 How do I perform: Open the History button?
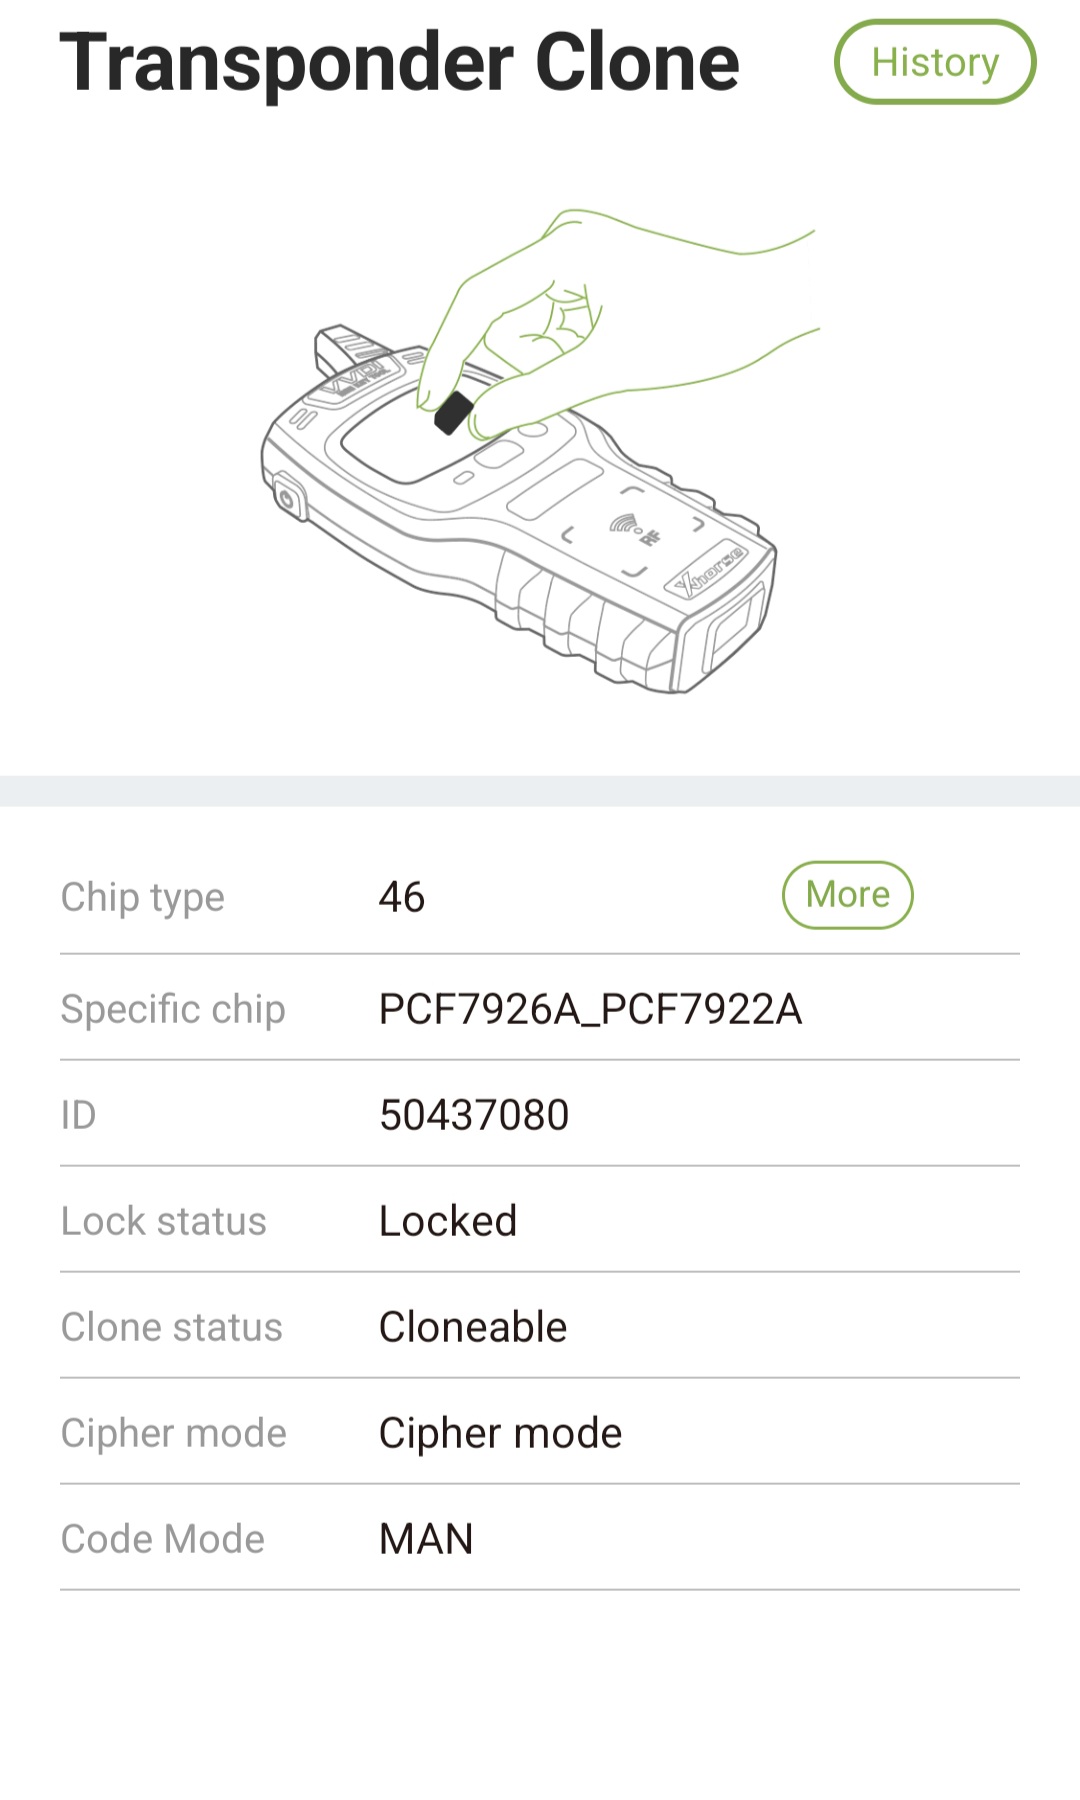click(935, 62)
